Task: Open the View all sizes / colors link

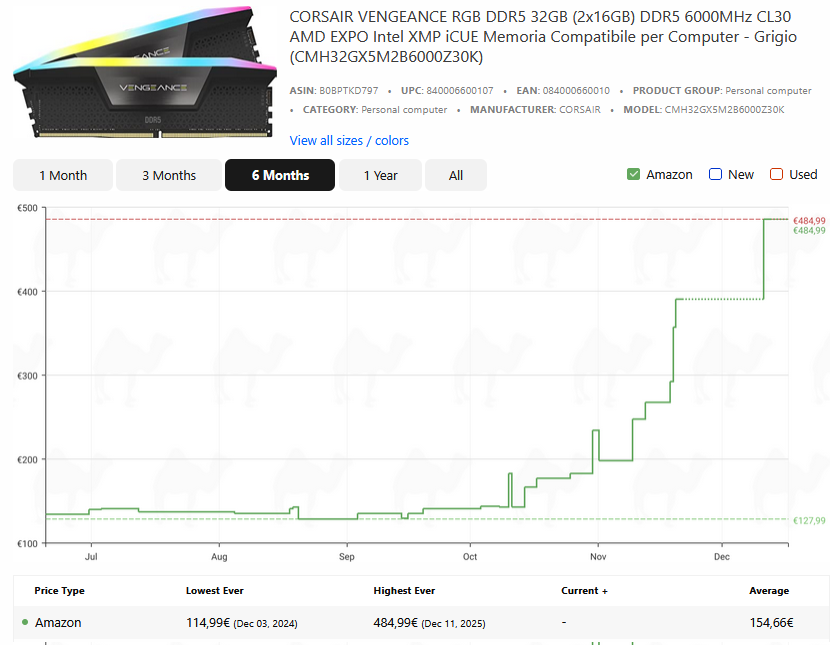Action: click(x=349, y=141)
